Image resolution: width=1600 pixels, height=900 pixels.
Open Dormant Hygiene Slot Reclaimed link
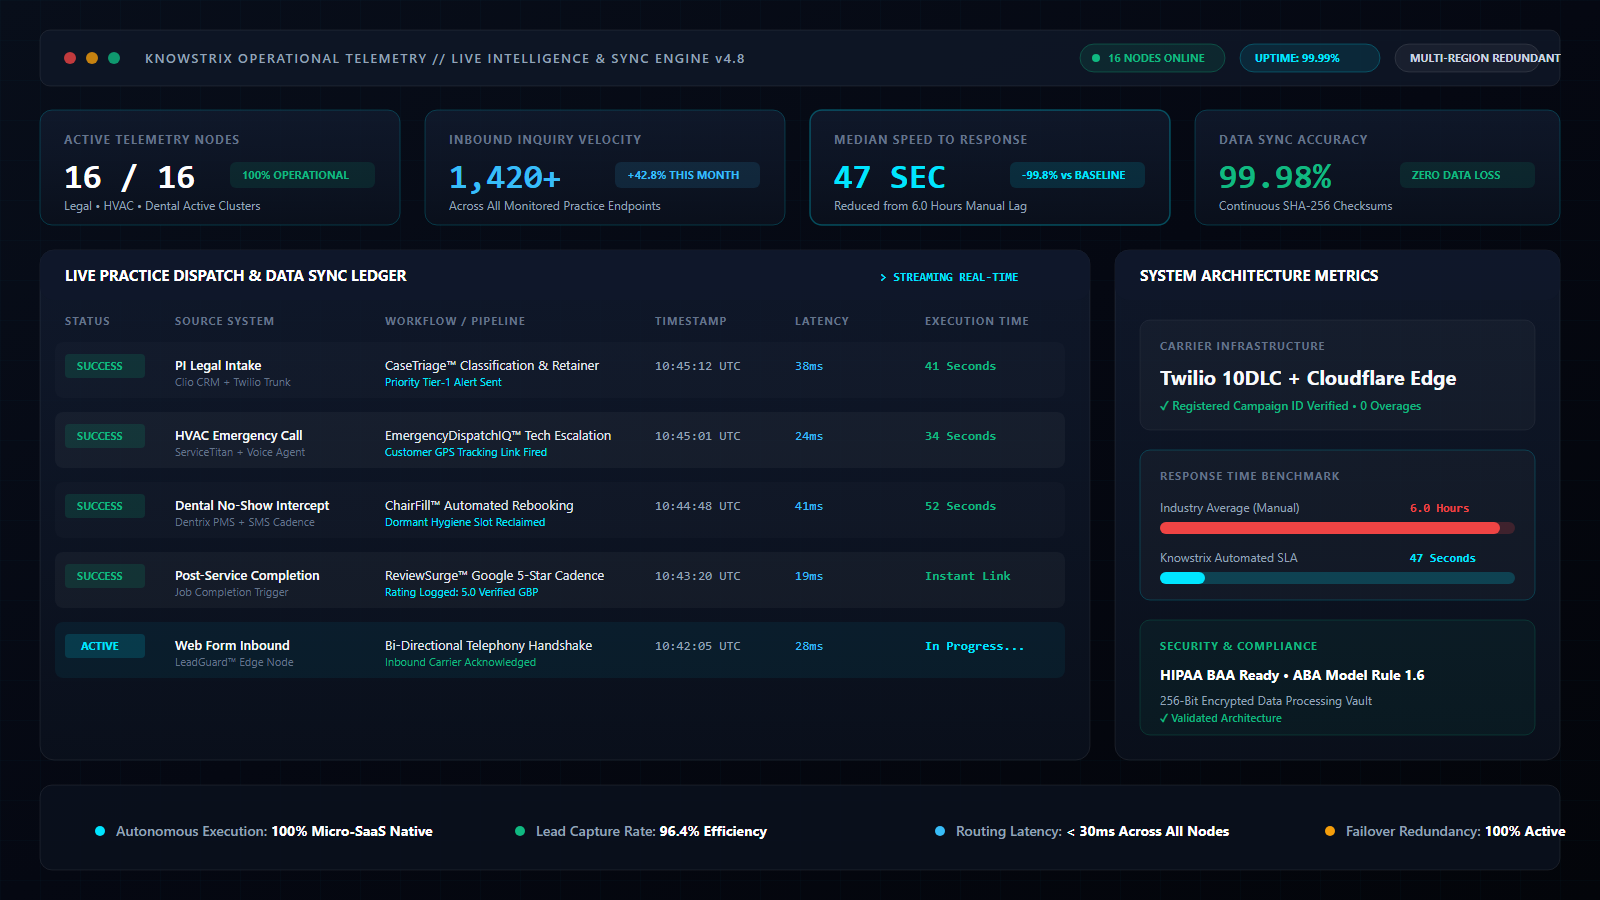click(x=465, y=522)
